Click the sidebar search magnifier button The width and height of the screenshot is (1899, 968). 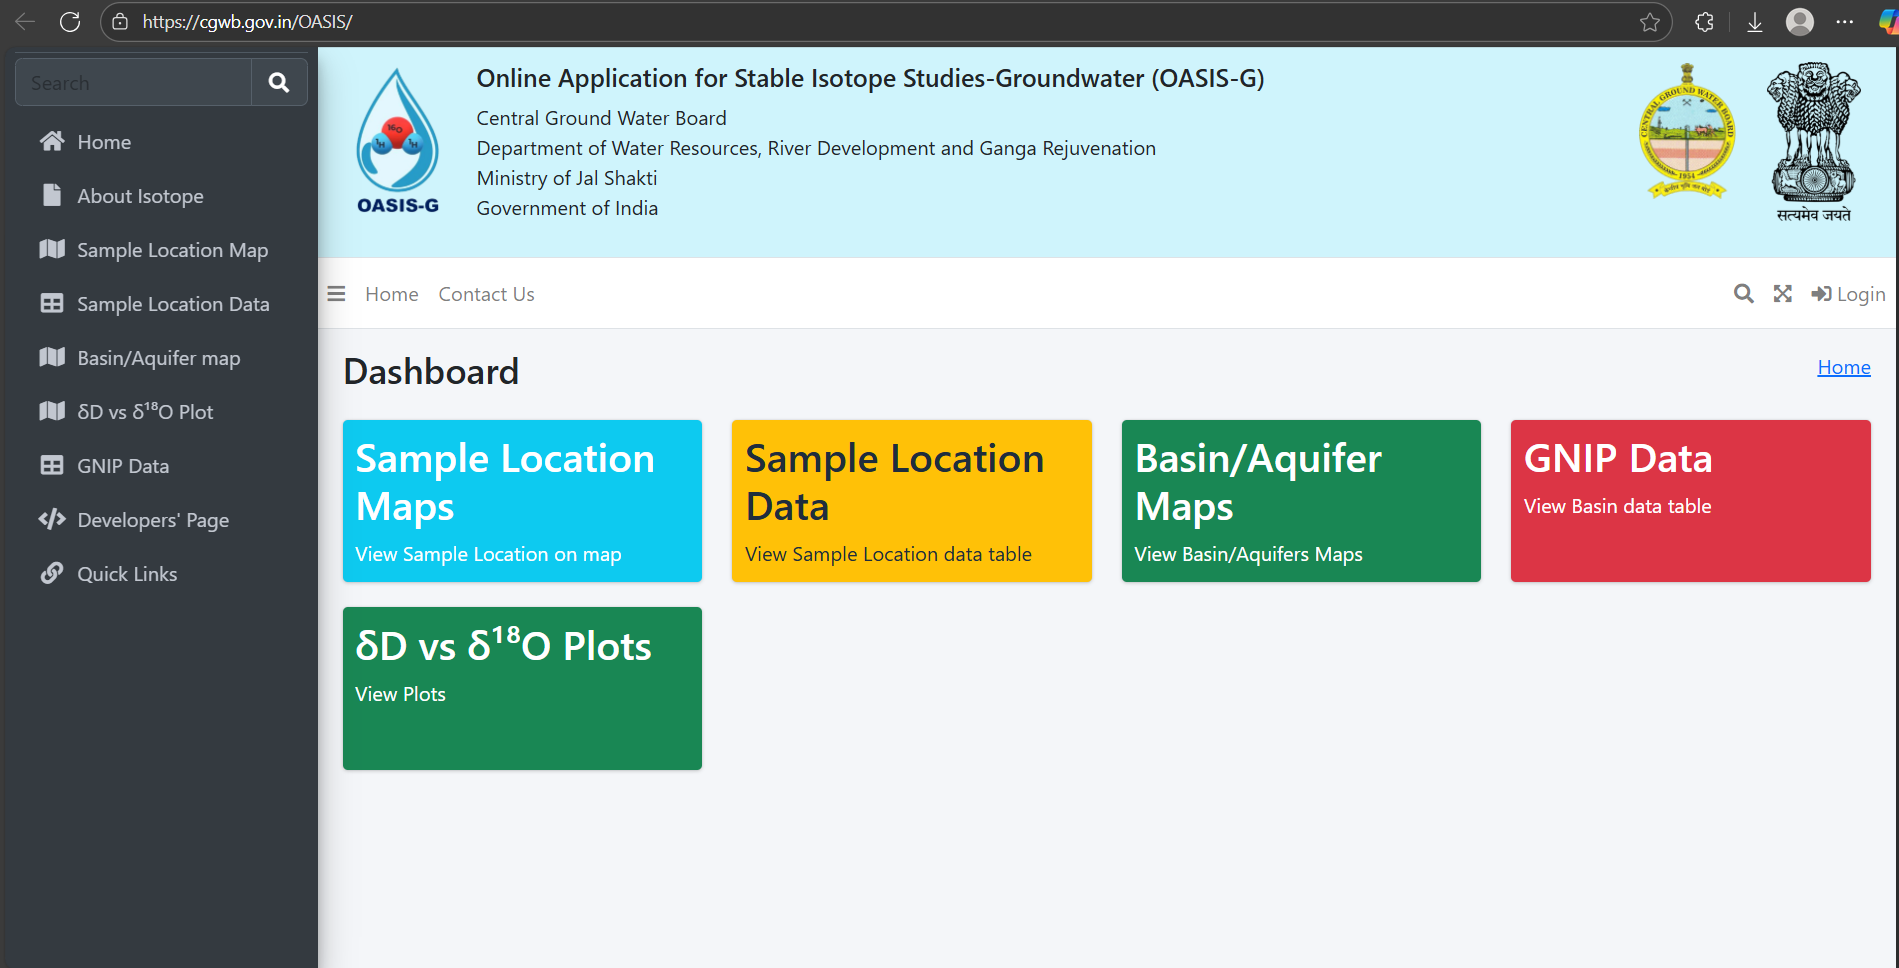[x=278, y=82]
